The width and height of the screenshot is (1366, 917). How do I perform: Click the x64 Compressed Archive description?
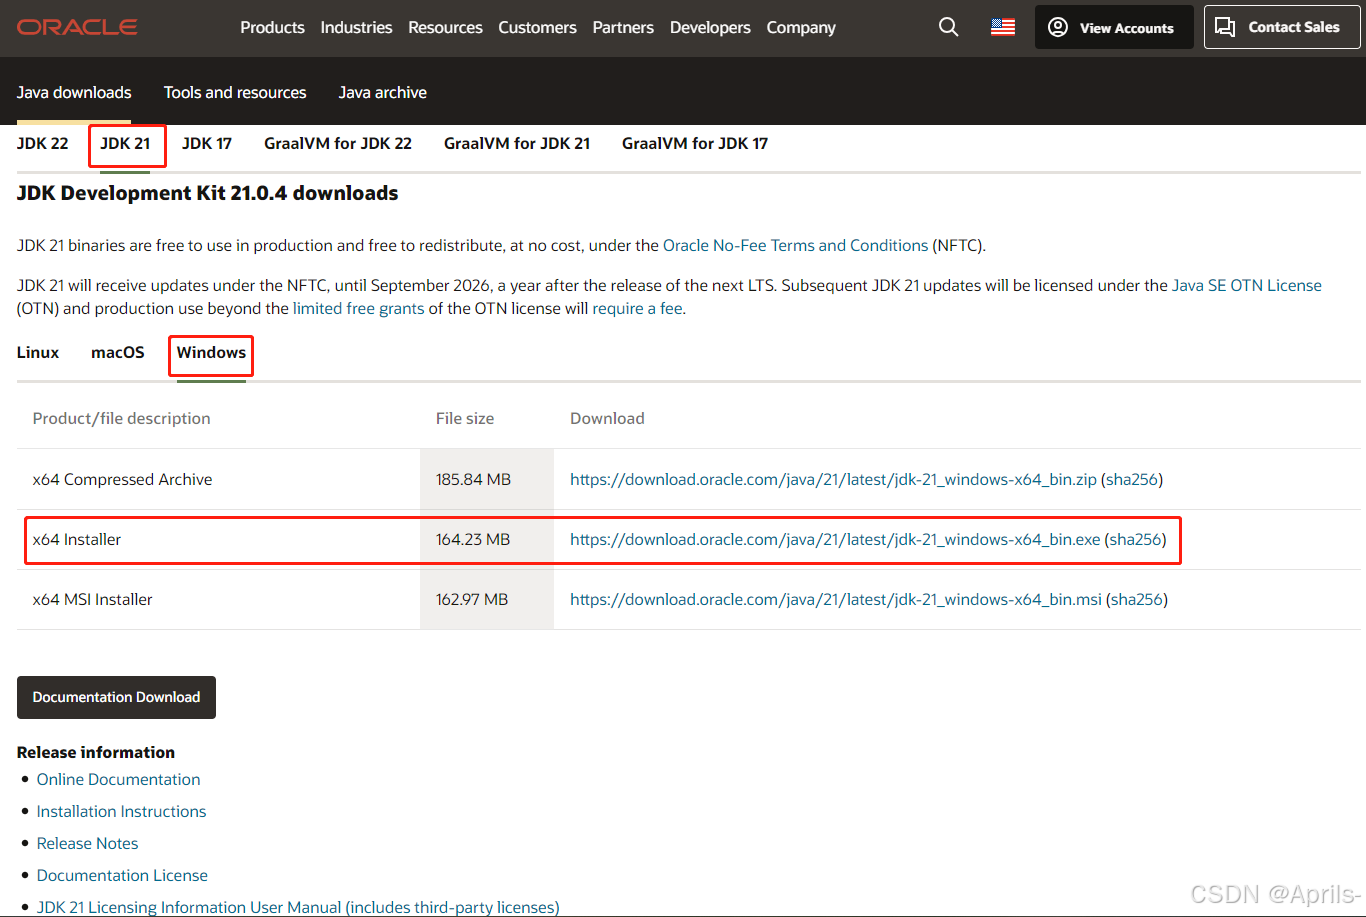[x=122, y=479]
